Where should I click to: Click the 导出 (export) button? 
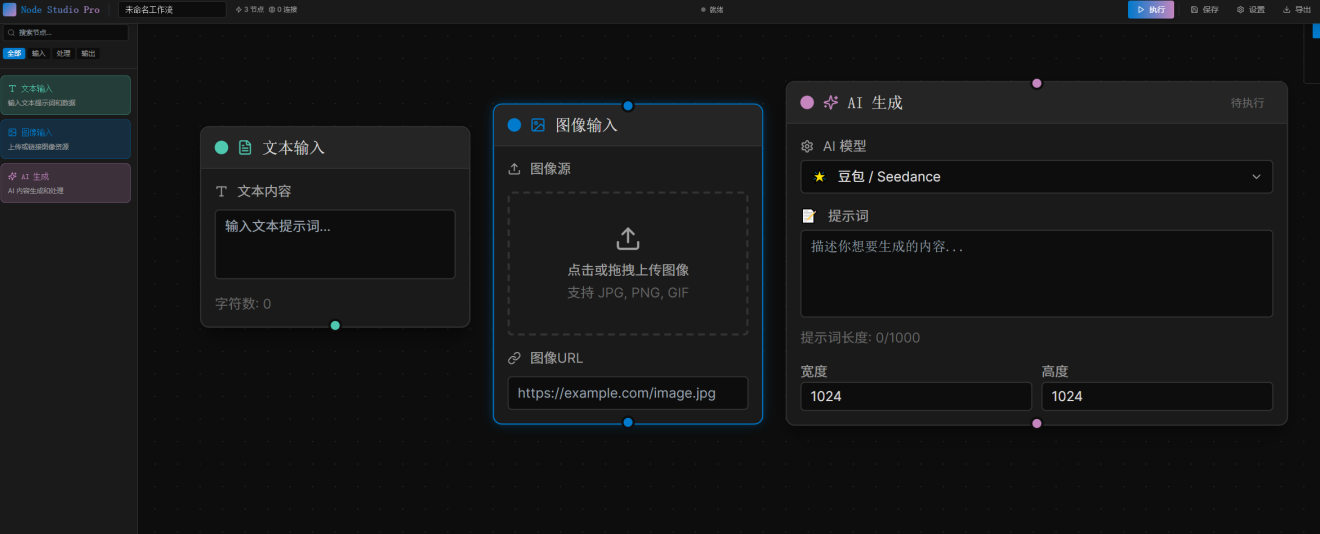tap(1297, 9)
